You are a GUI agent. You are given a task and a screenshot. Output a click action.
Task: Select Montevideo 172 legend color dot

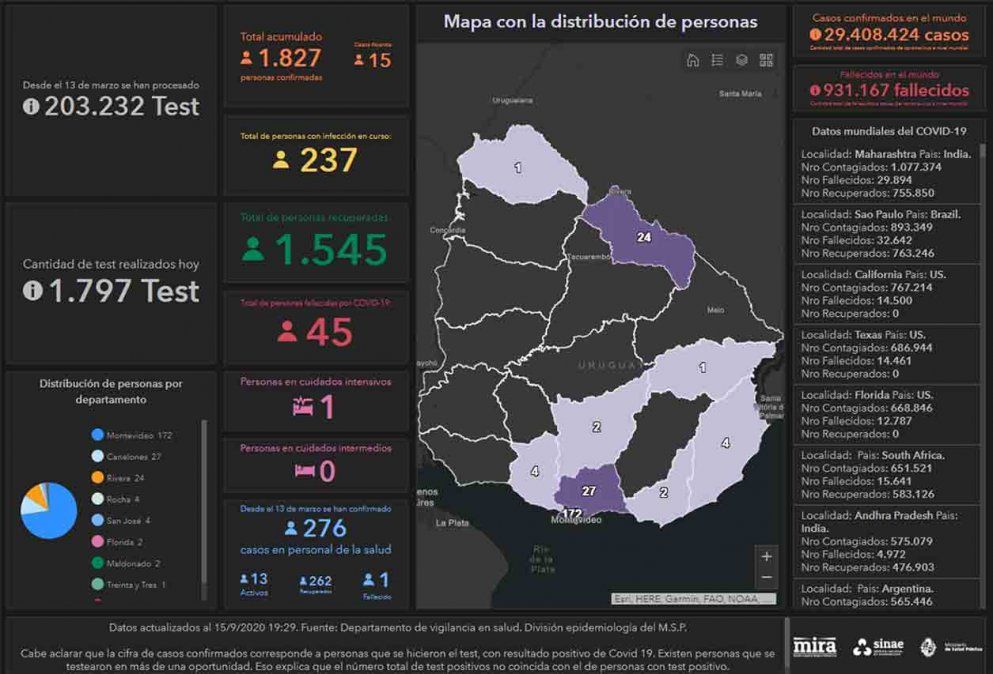[98, 435]
